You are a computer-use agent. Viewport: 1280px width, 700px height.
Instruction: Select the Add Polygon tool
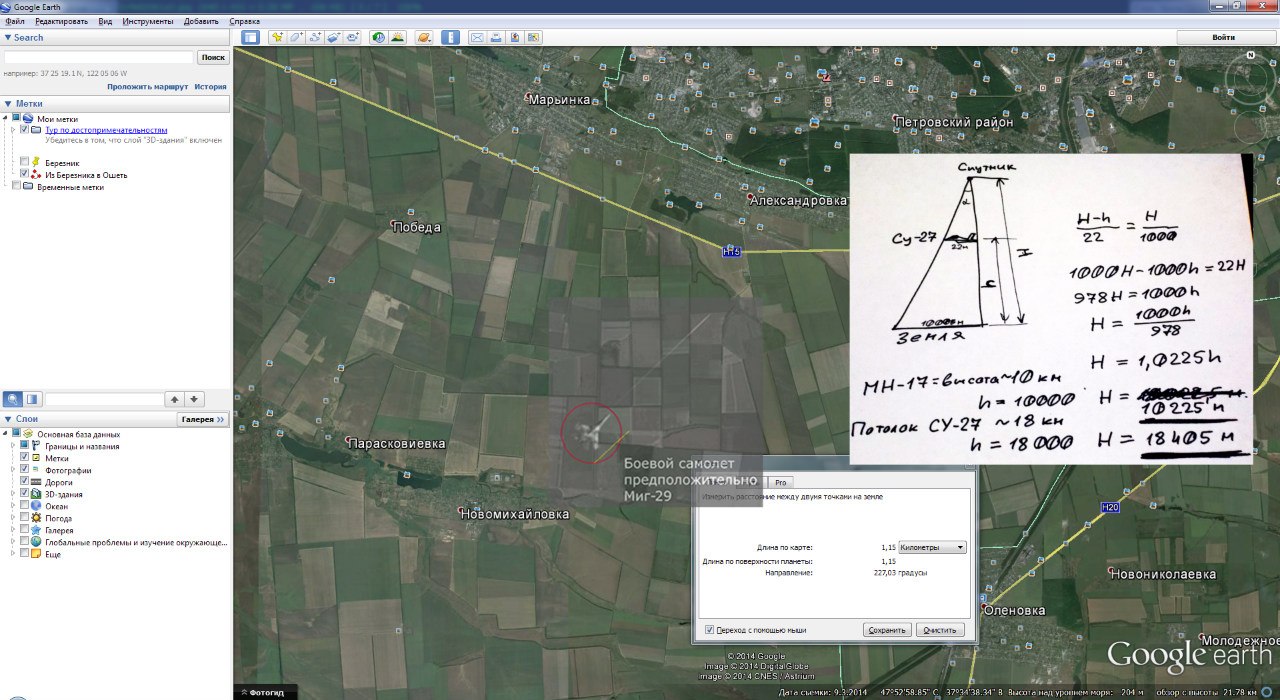click(x=296, y=37)
